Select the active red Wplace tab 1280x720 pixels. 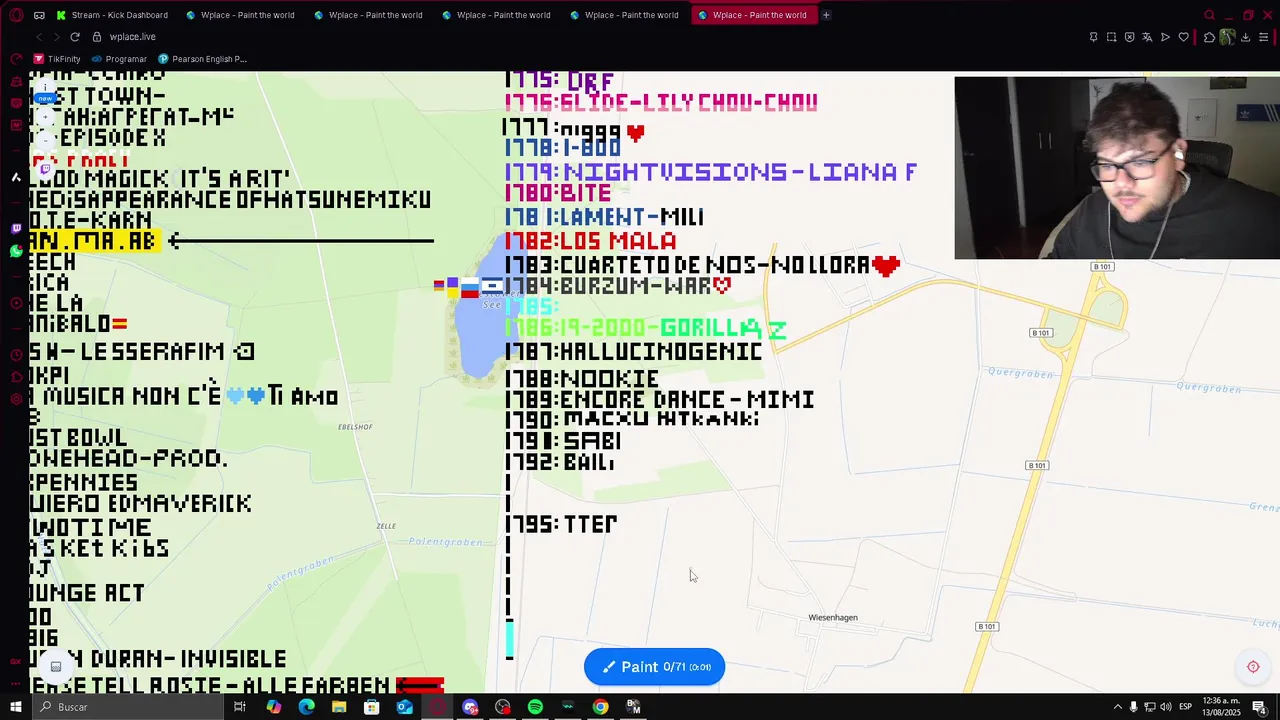click(x=753, y=15)
